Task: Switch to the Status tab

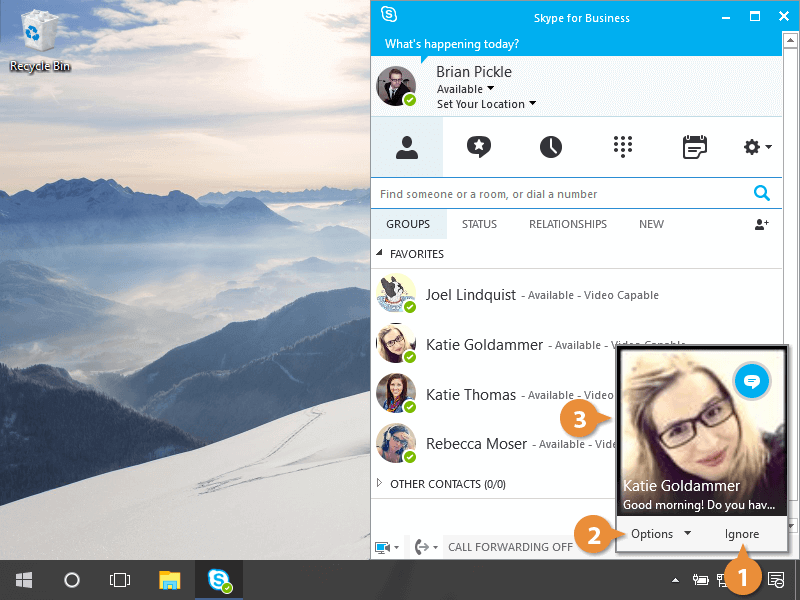Action: [479, 225]
